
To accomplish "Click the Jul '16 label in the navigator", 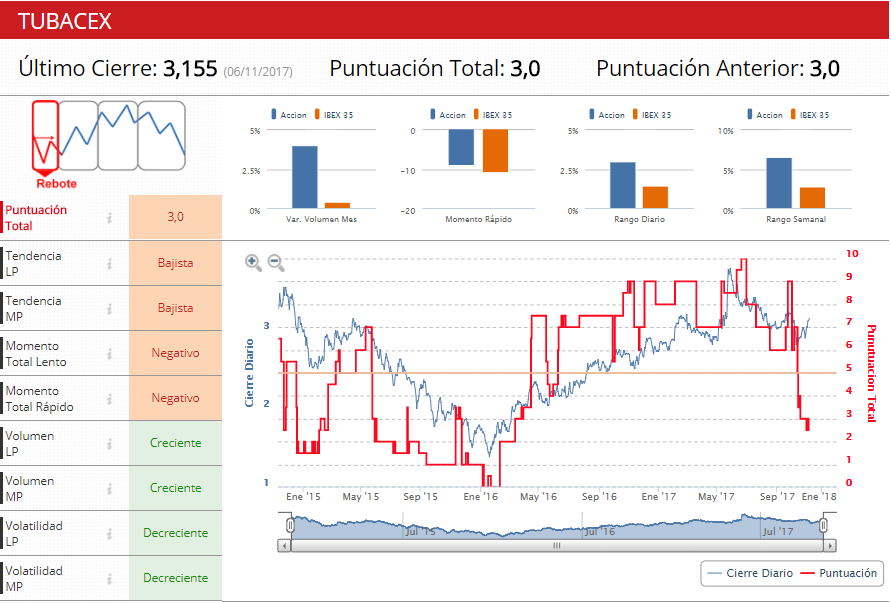I will 599,531.
